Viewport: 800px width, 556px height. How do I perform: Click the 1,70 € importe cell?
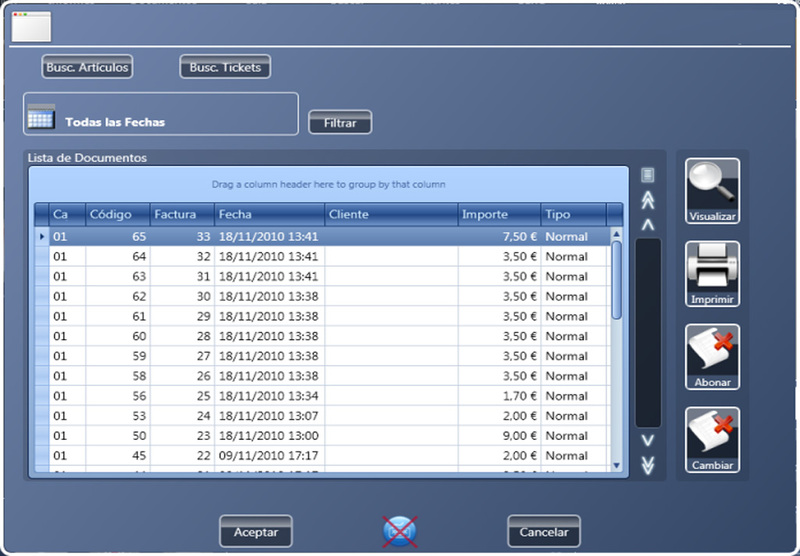point(499,396)
